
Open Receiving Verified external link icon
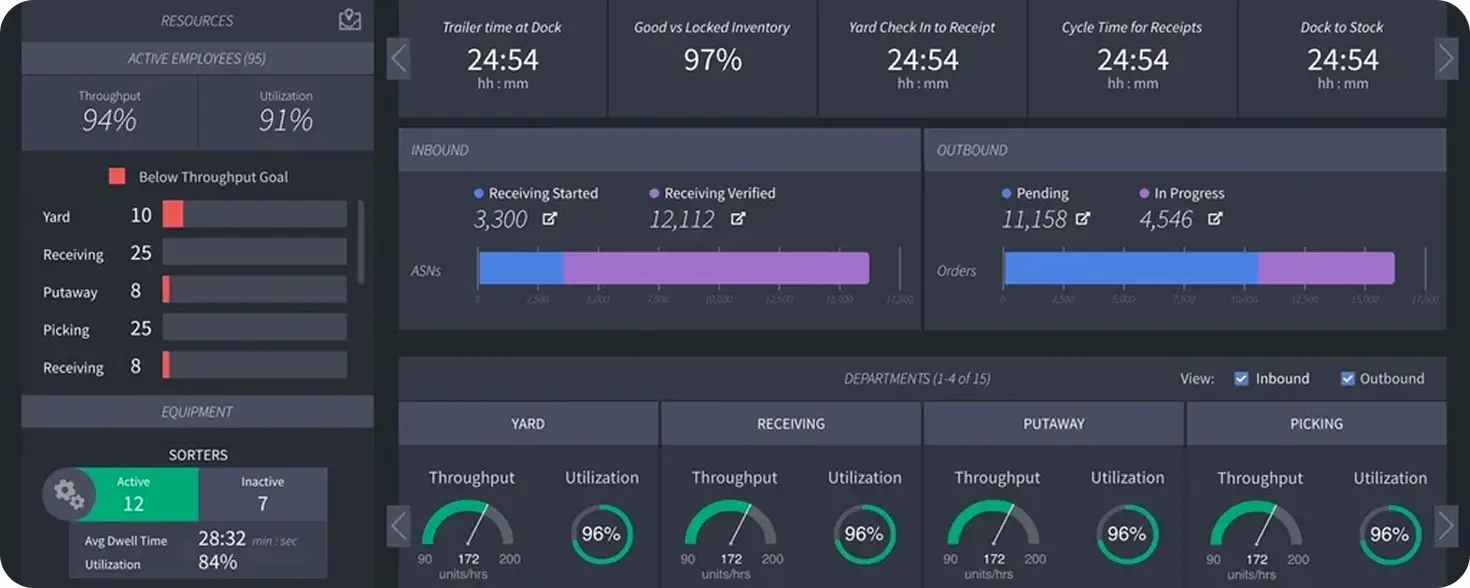coord(738,219)
